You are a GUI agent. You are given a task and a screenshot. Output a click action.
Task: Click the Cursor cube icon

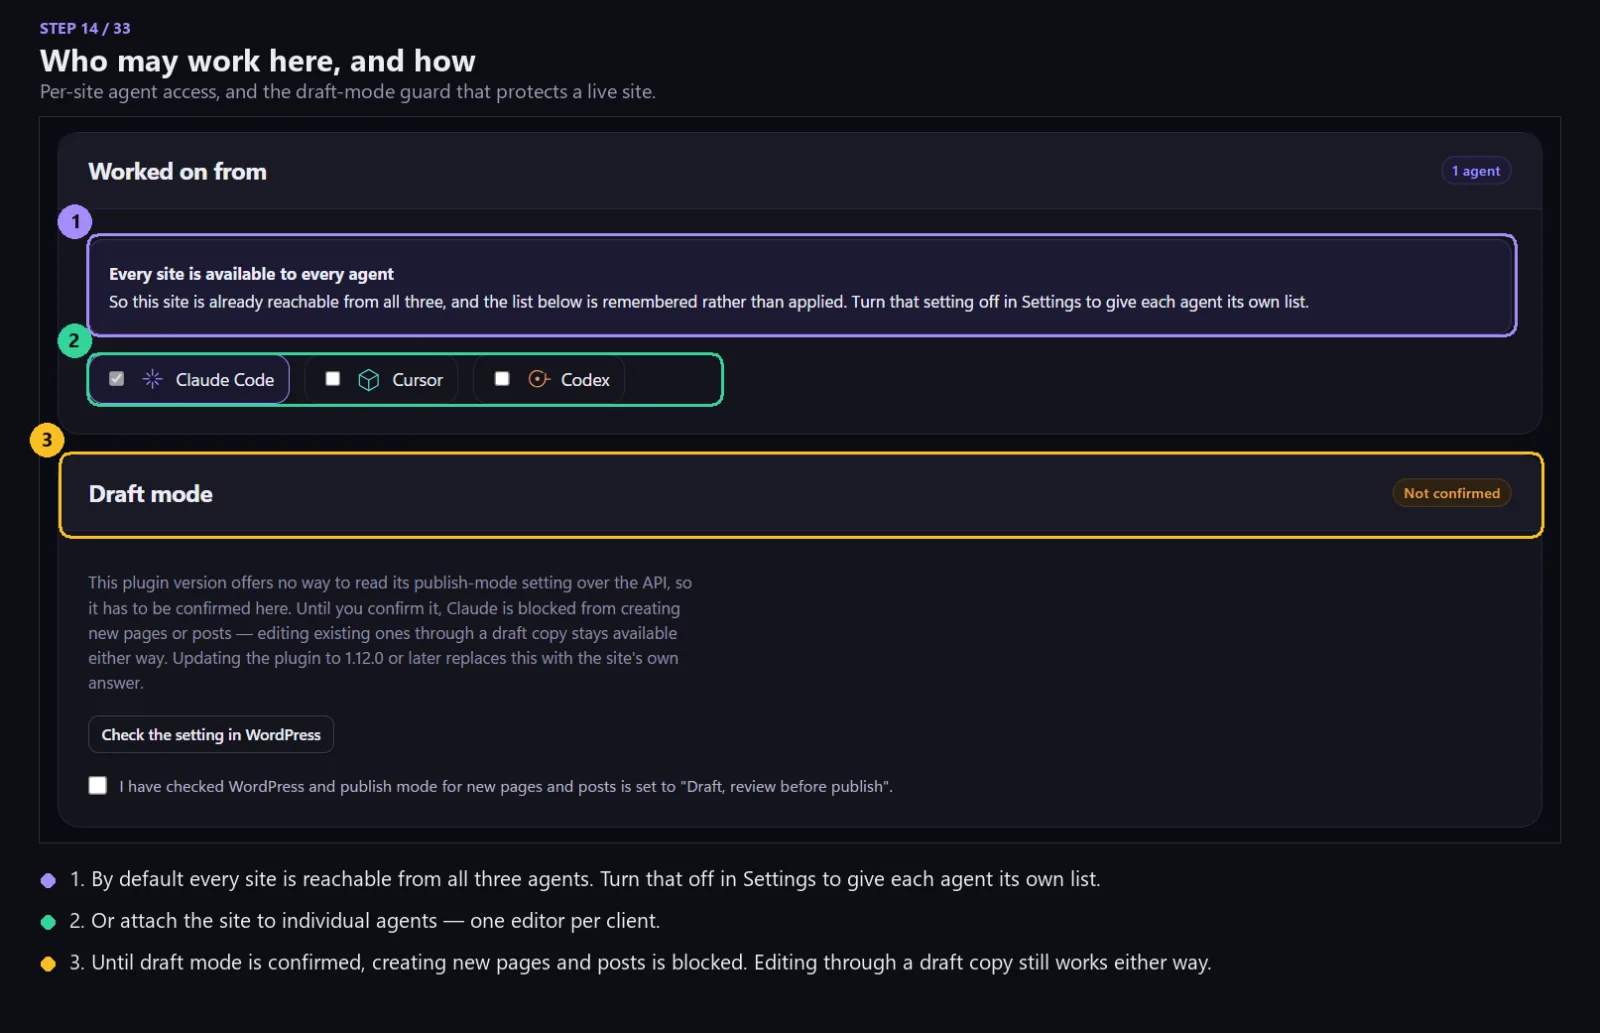368,380
